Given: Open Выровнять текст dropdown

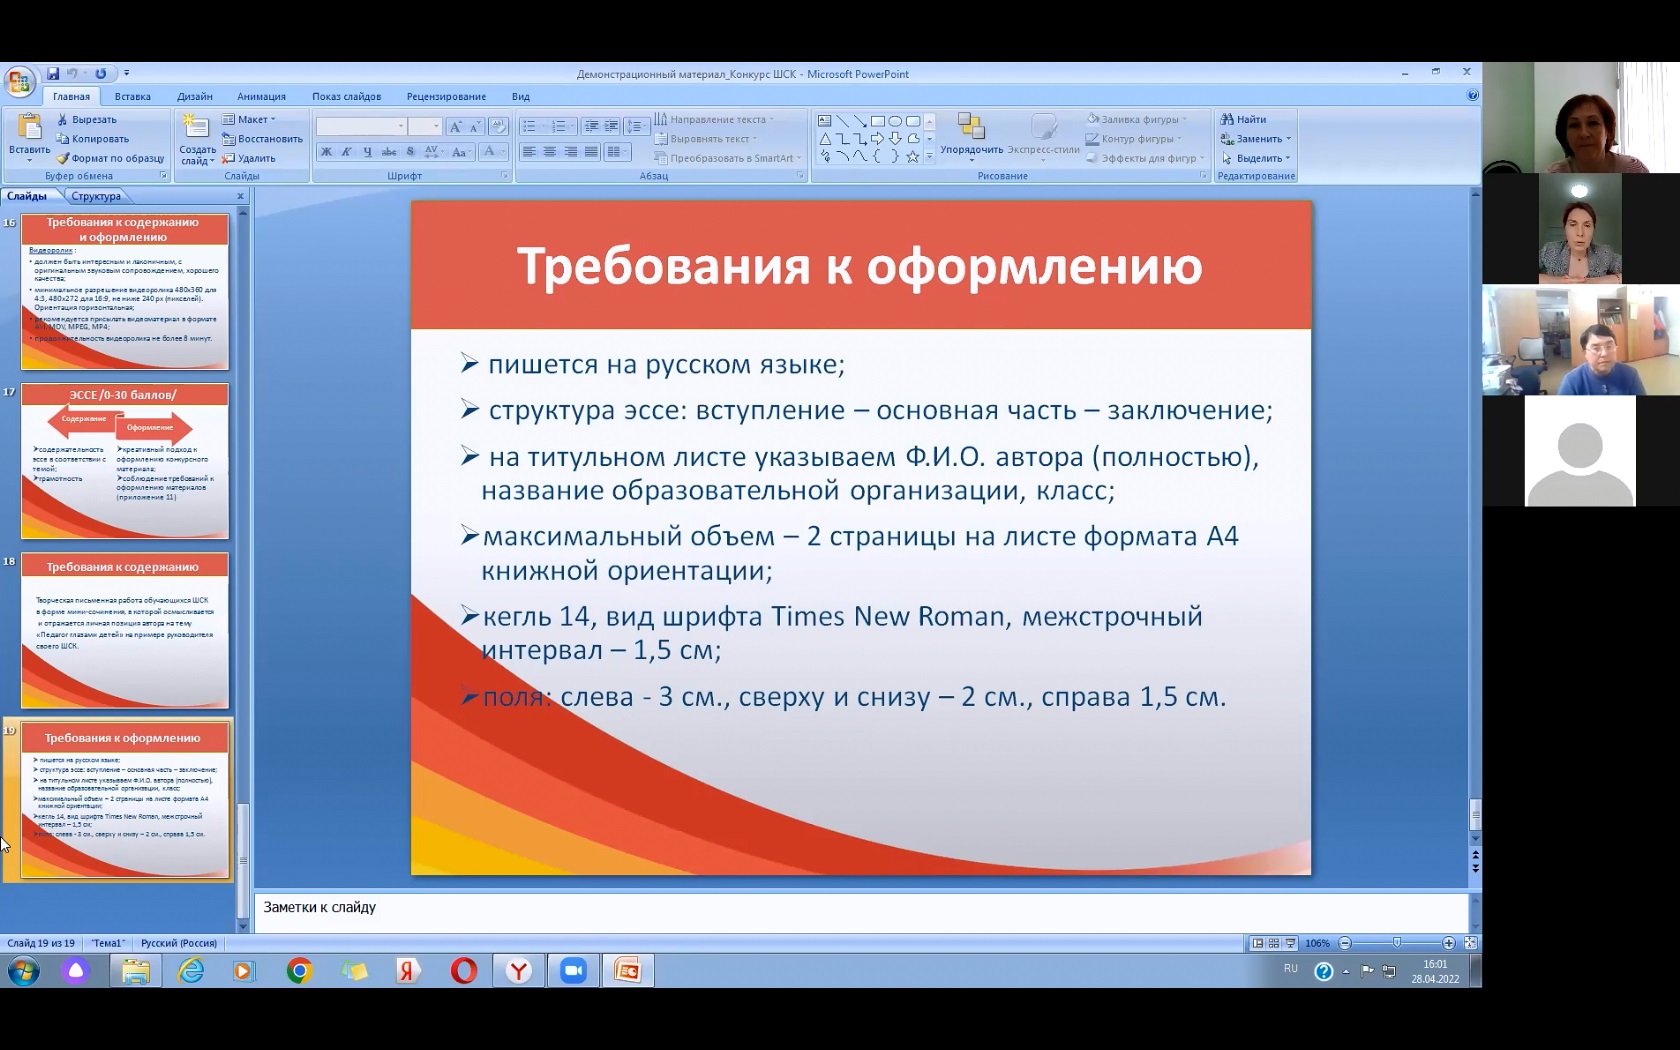Looking at the screenshot, I should click(706, 139).
